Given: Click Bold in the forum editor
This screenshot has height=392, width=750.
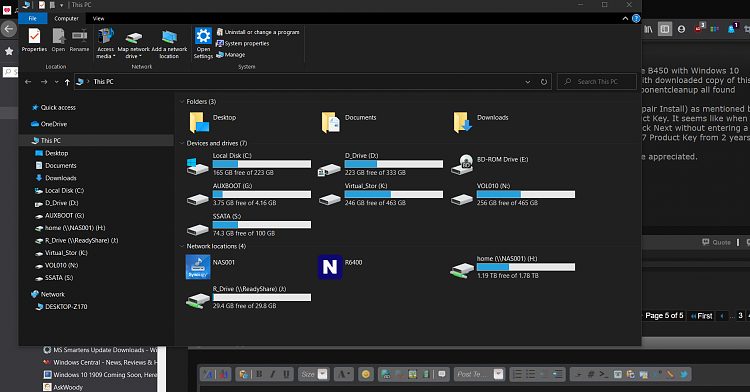Looking at the screenshot, I should pos(259,374).
